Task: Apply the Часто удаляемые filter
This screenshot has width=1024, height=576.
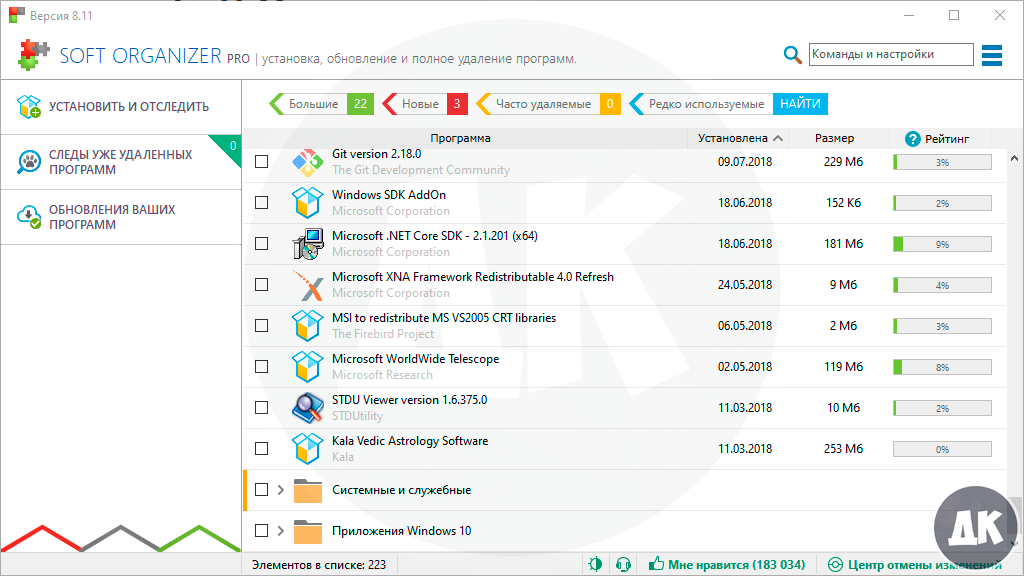Action: pos(548,104)
